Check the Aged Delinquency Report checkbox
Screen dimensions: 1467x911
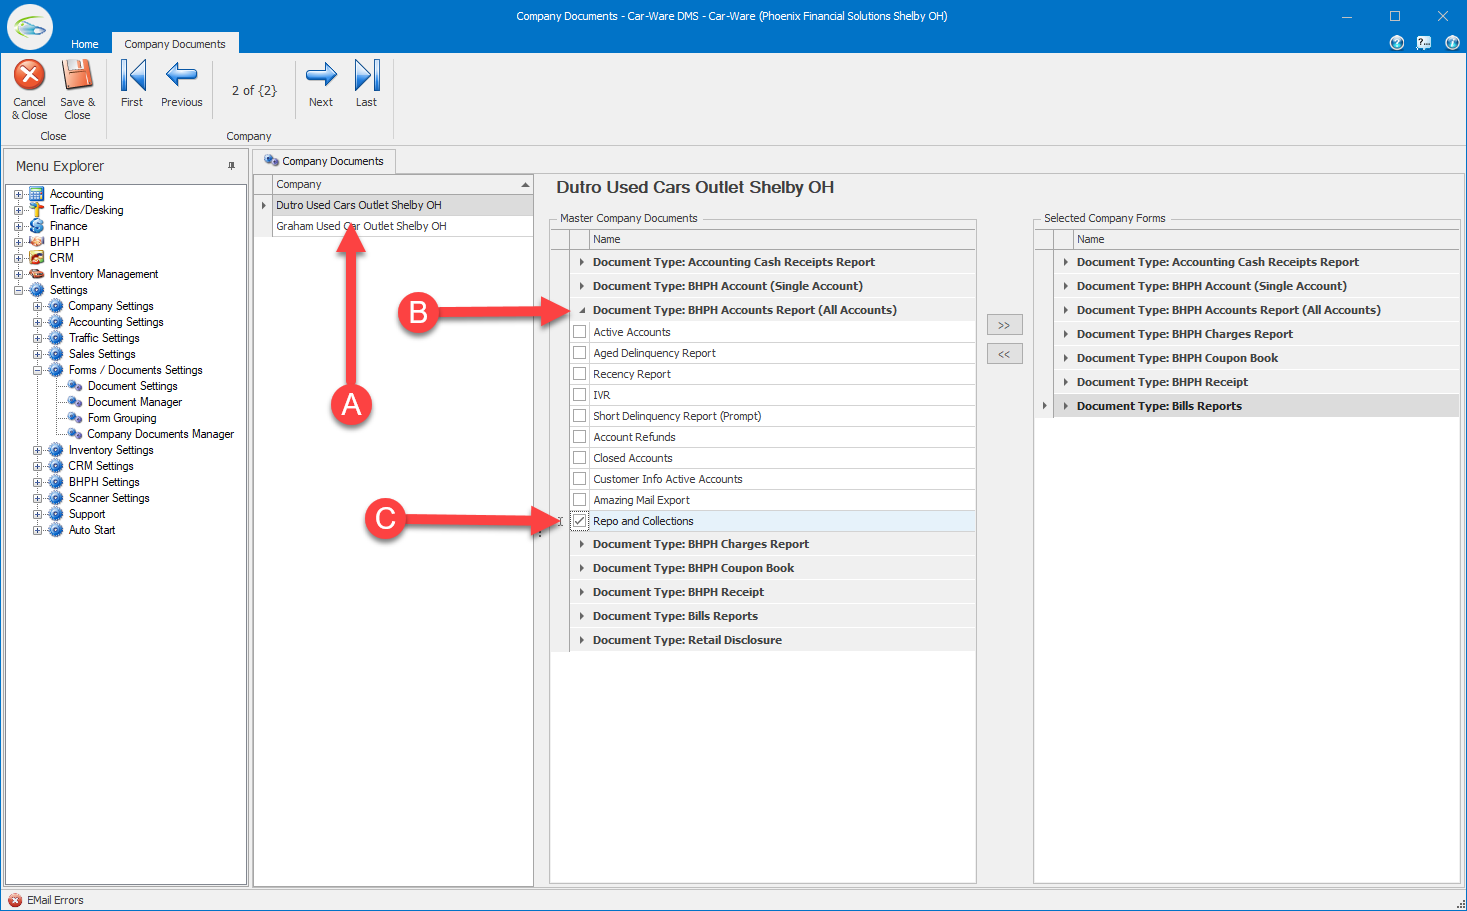(x=579, y=353)
